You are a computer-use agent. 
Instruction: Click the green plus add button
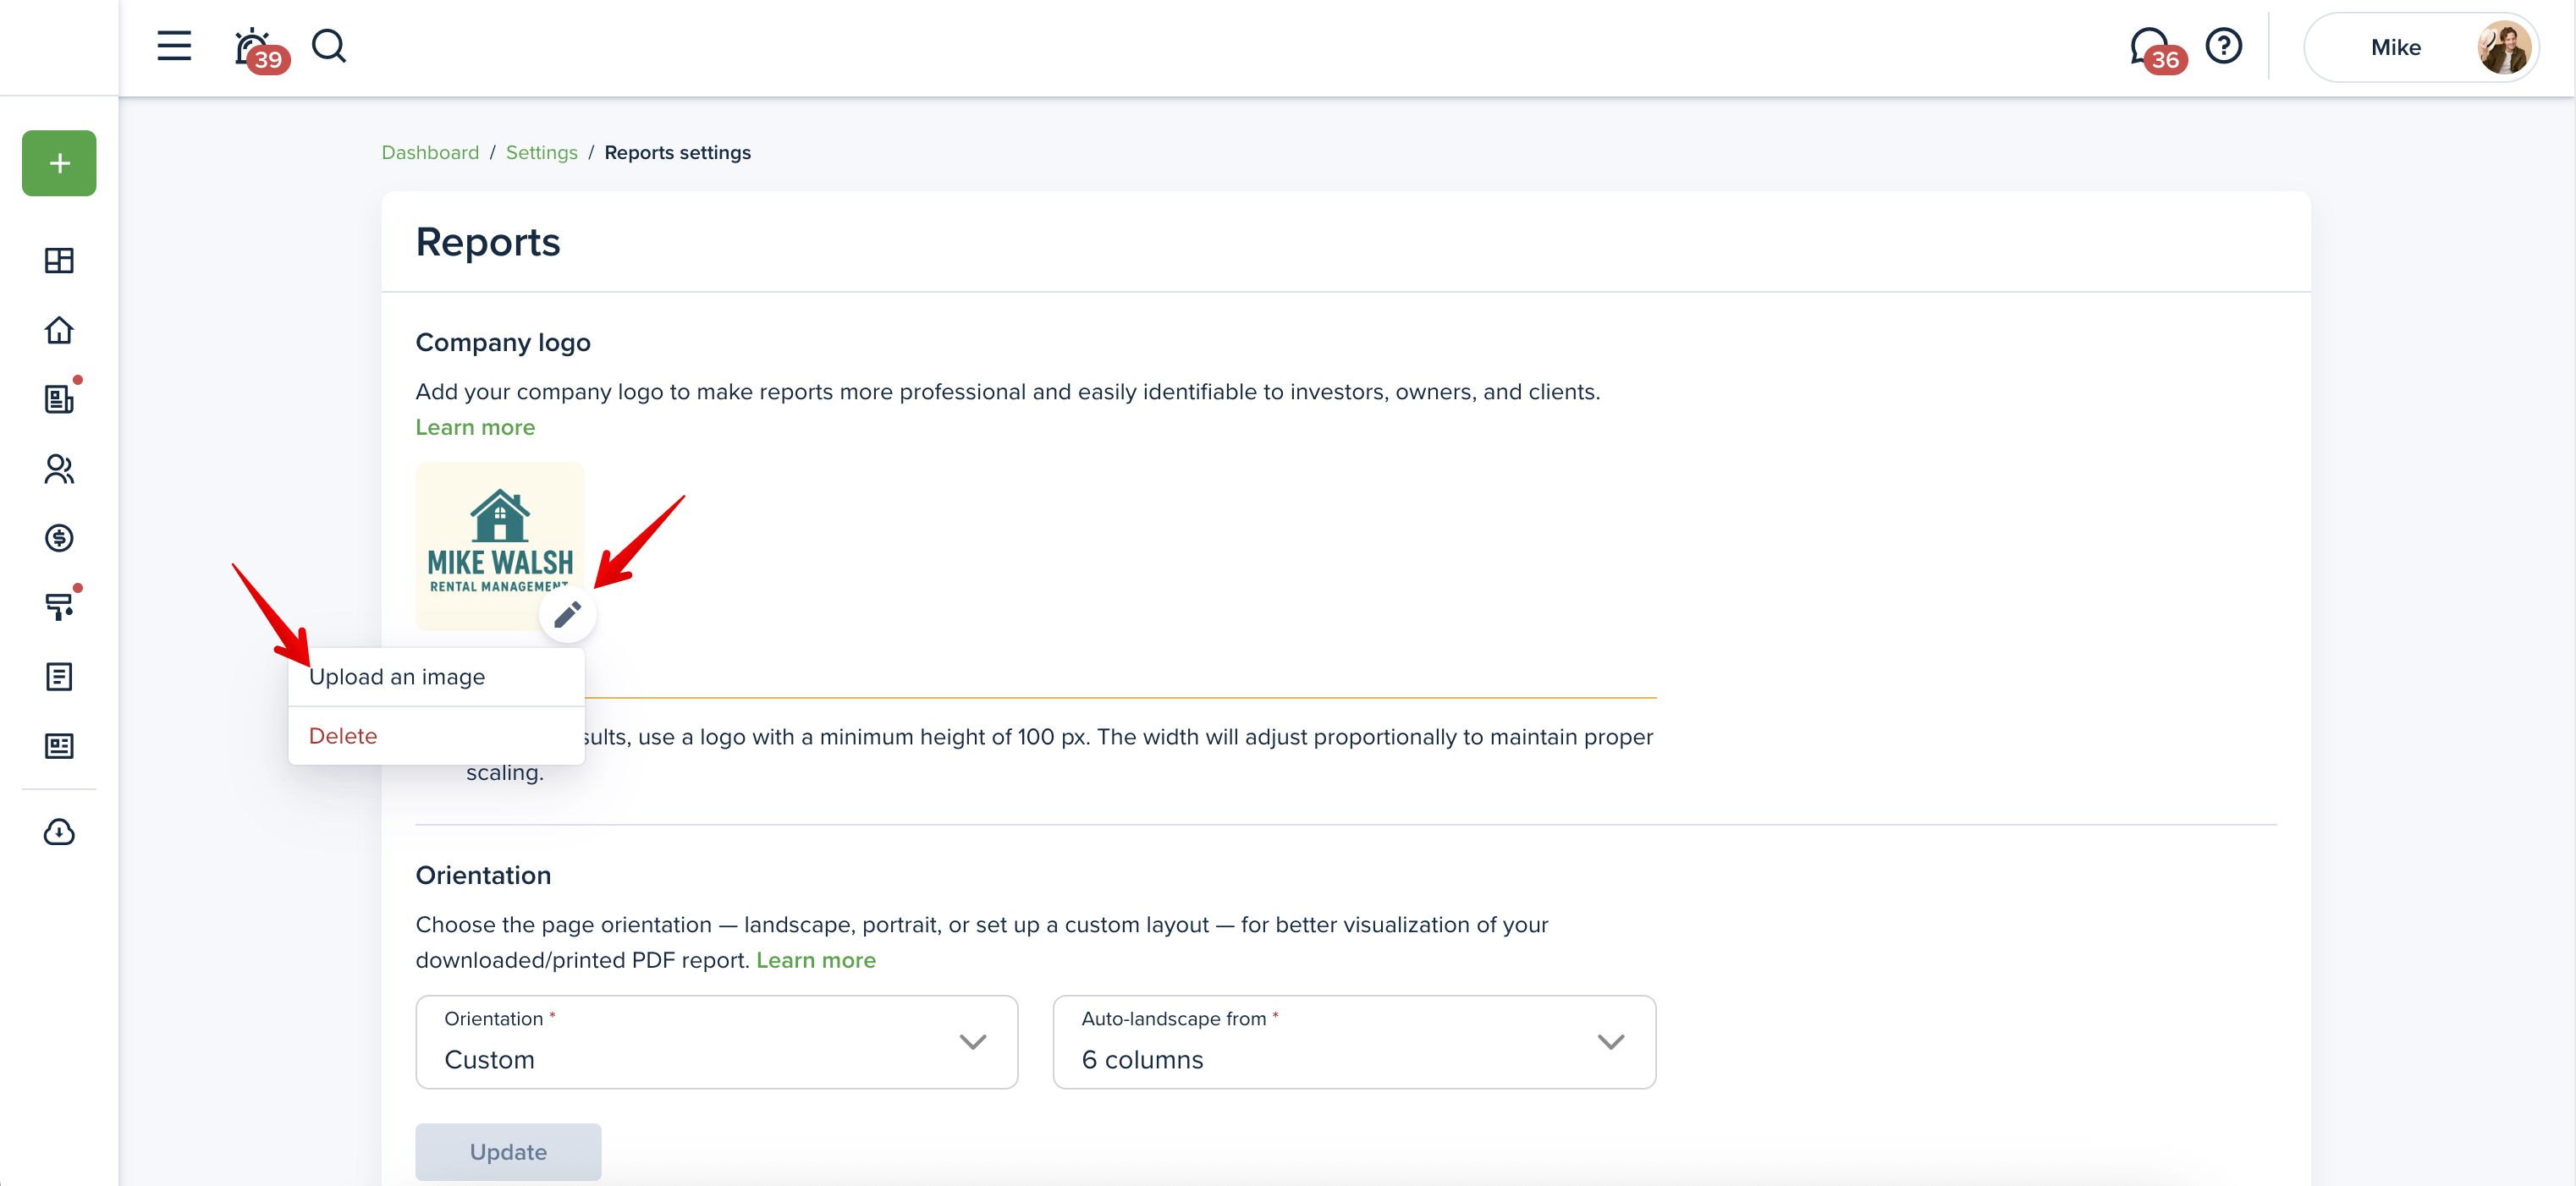pyautogui.click(x=59, y=163)
